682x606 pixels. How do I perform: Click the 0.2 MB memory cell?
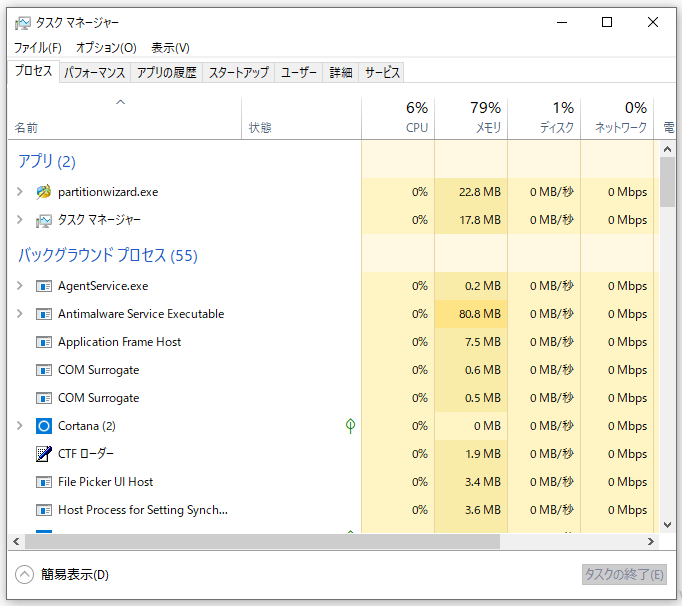tap(471, 286)
